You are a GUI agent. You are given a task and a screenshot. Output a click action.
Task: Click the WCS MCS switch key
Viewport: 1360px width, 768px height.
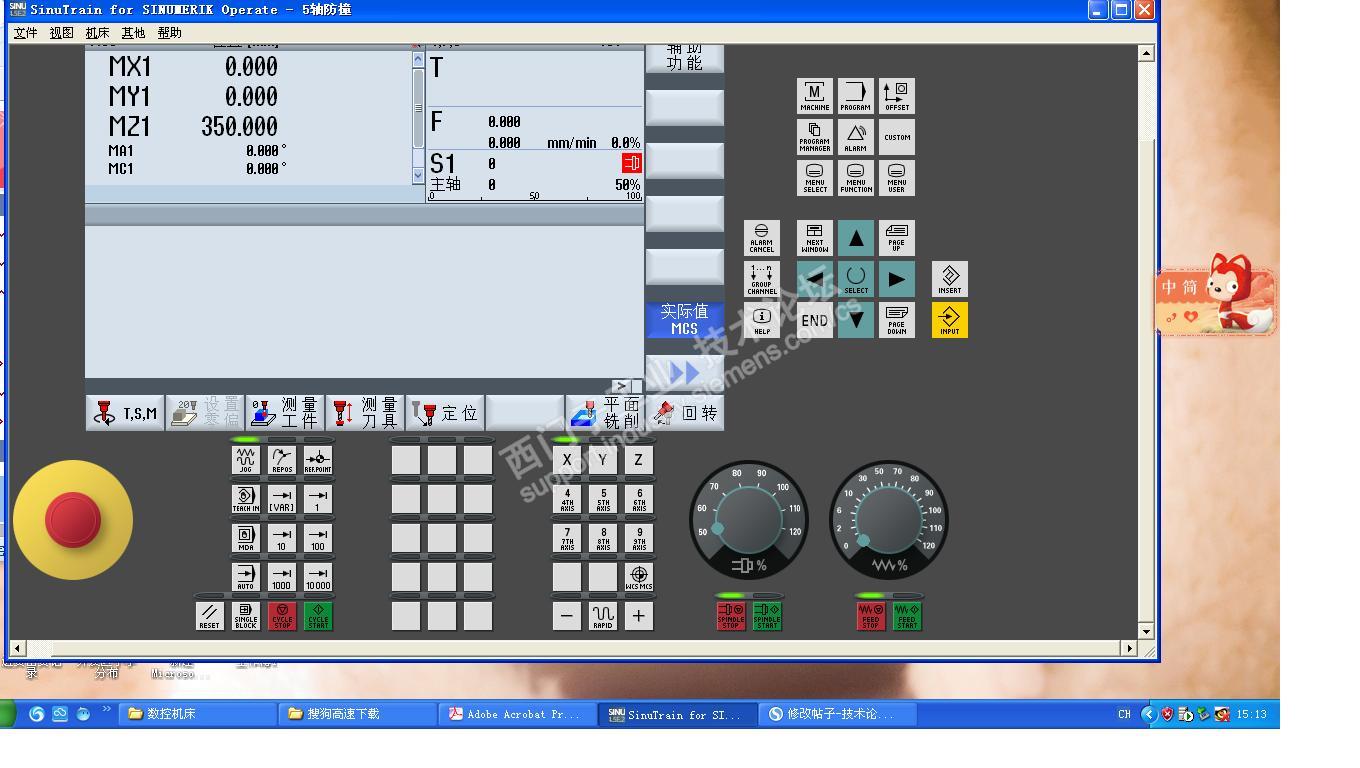[x=639, y=577]
